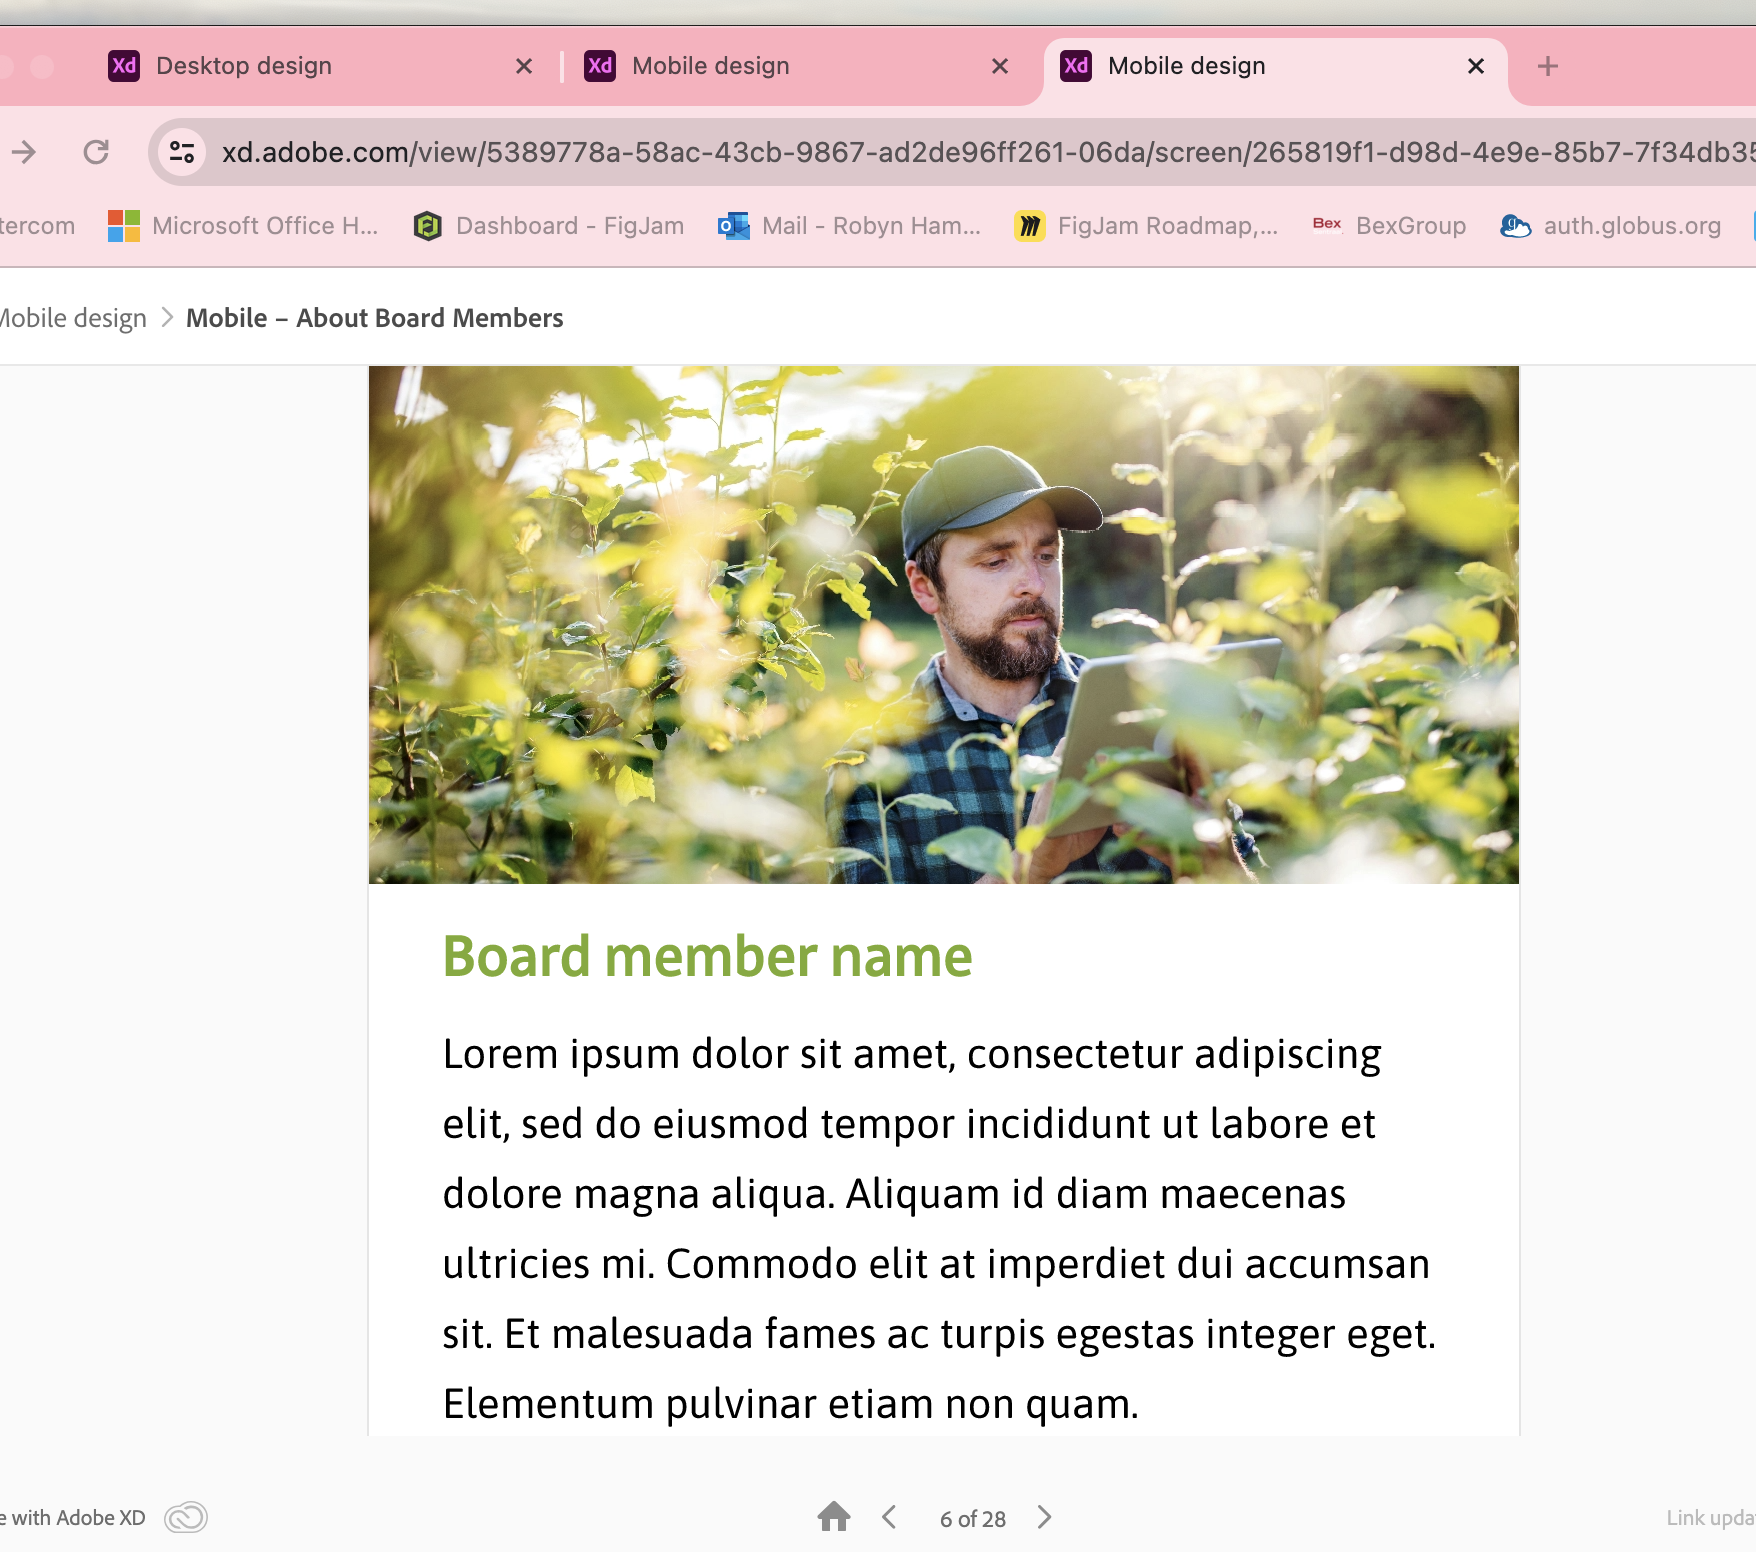The height and width of the screenshot is (1552, 1756).
Task: Open the Microsoft Office bookmark
Action: [x=243, y=226]
